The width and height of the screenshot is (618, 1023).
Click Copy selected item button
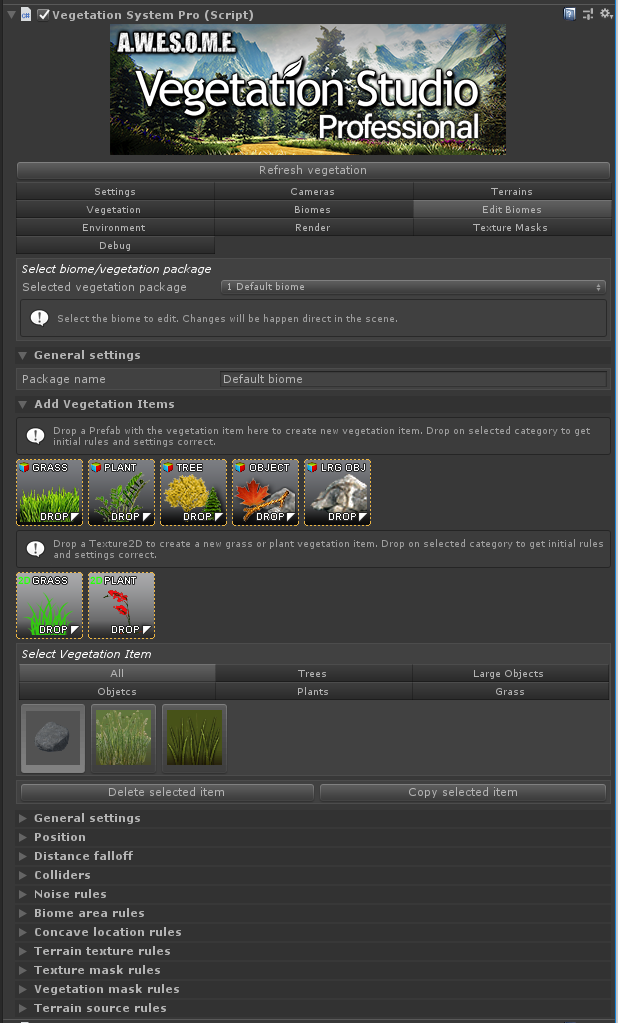(x=463, y=792)
